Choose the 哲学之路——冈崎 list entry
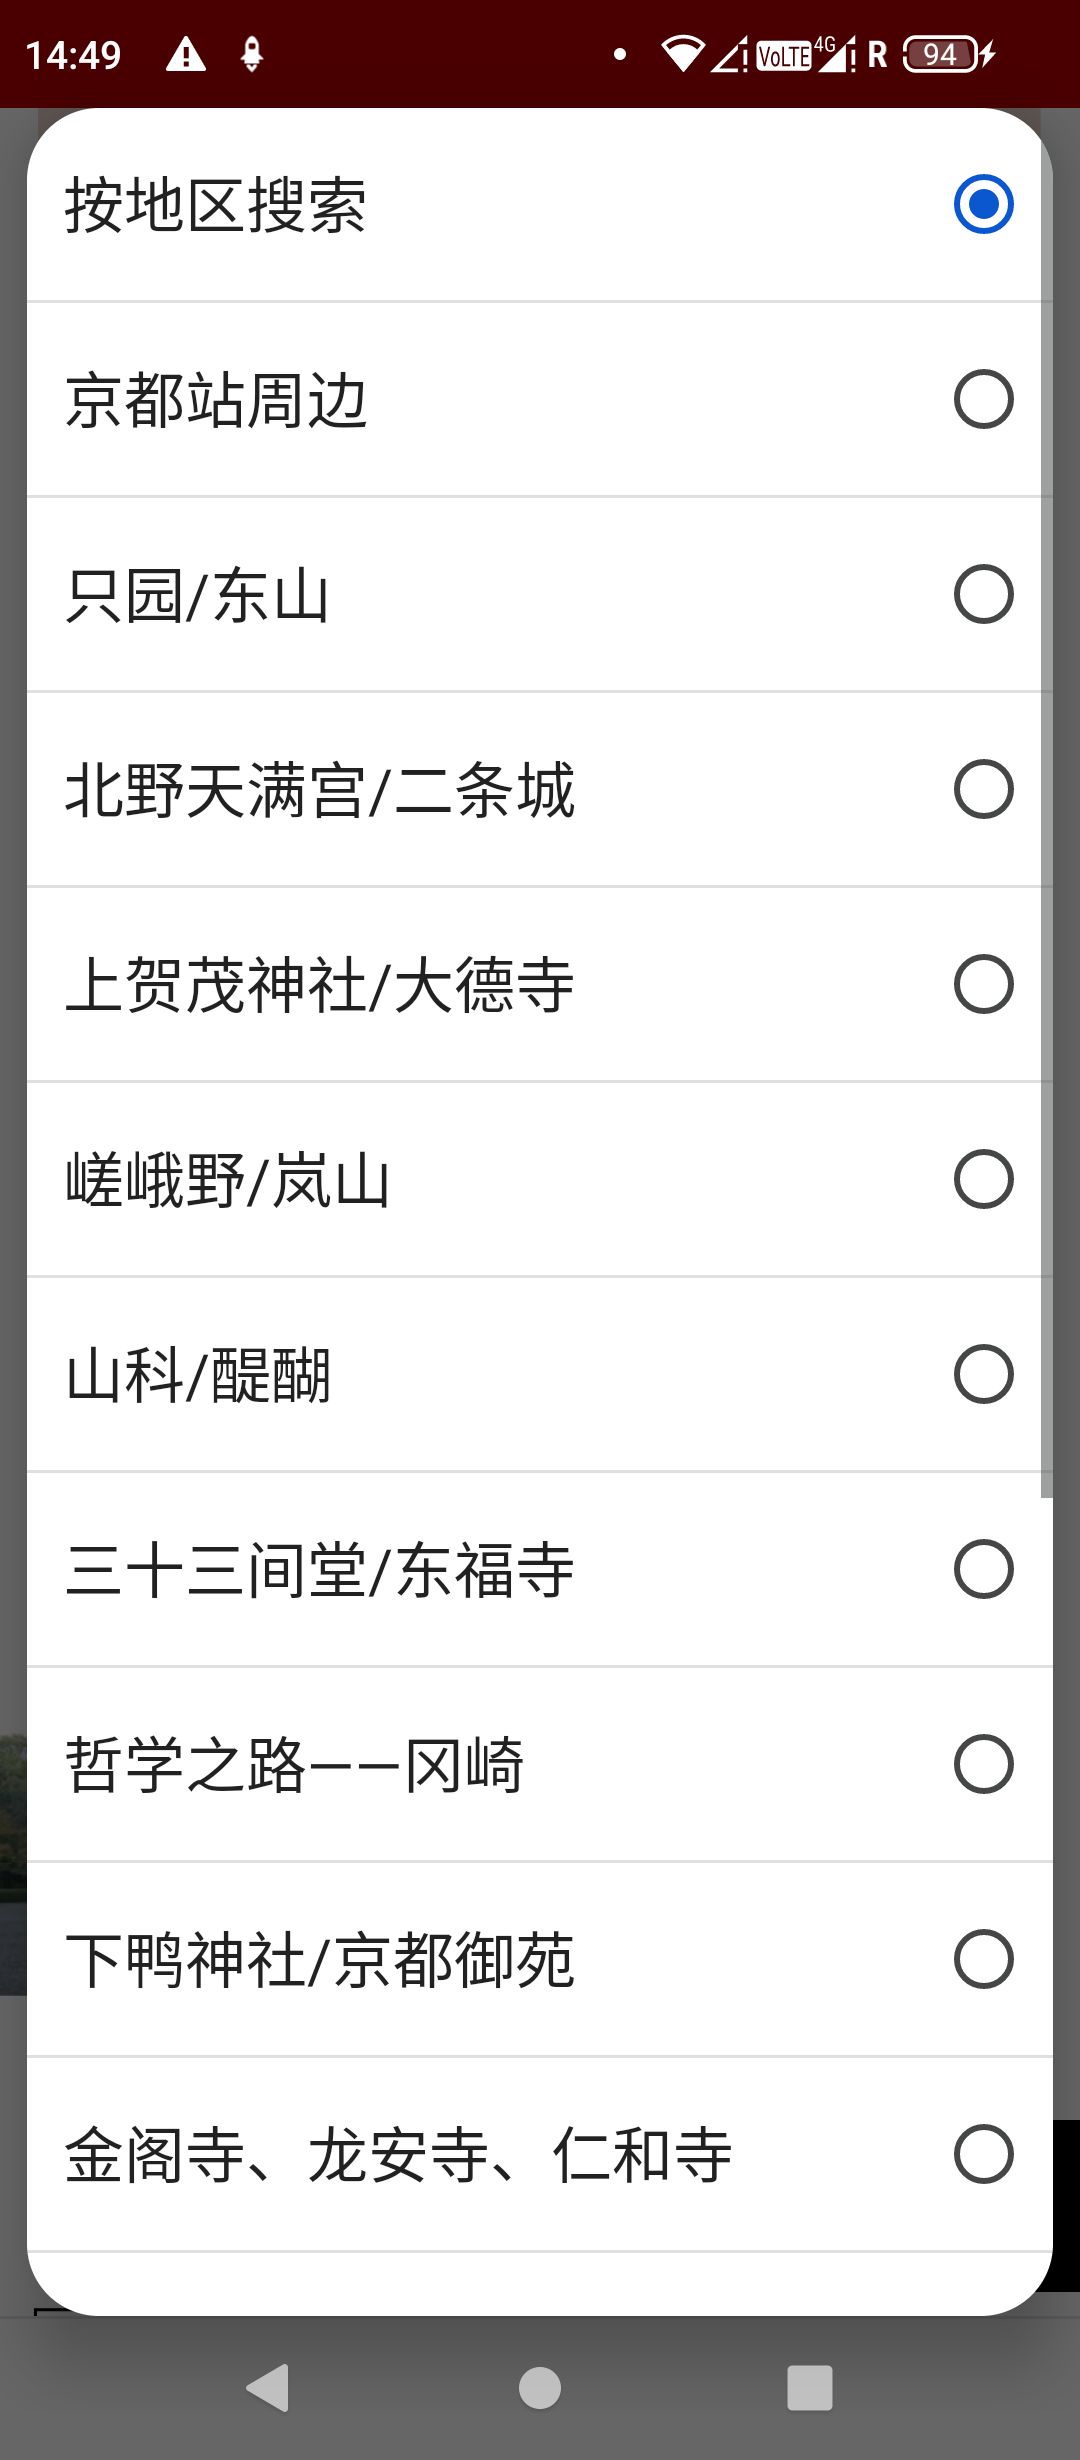Viewport: 1080px width, 2460px height. [540, 1764]
